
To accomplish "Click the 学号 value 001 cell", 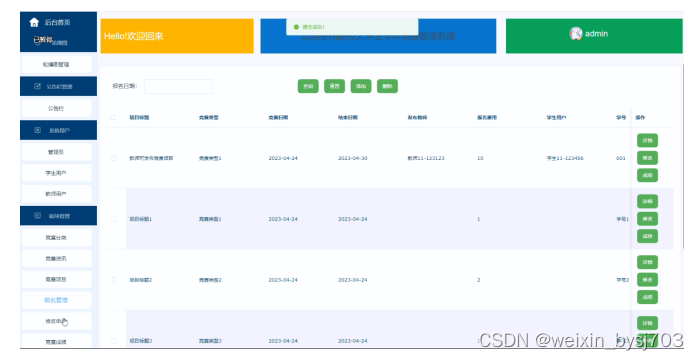I will 621,158.
